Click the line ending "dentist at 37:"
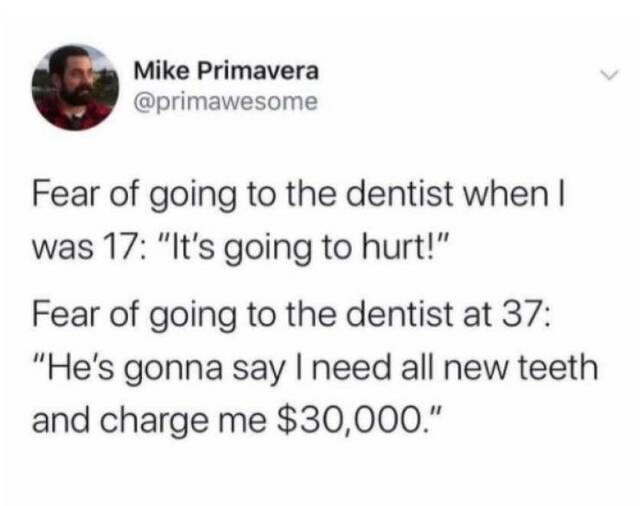 point(291,313)
